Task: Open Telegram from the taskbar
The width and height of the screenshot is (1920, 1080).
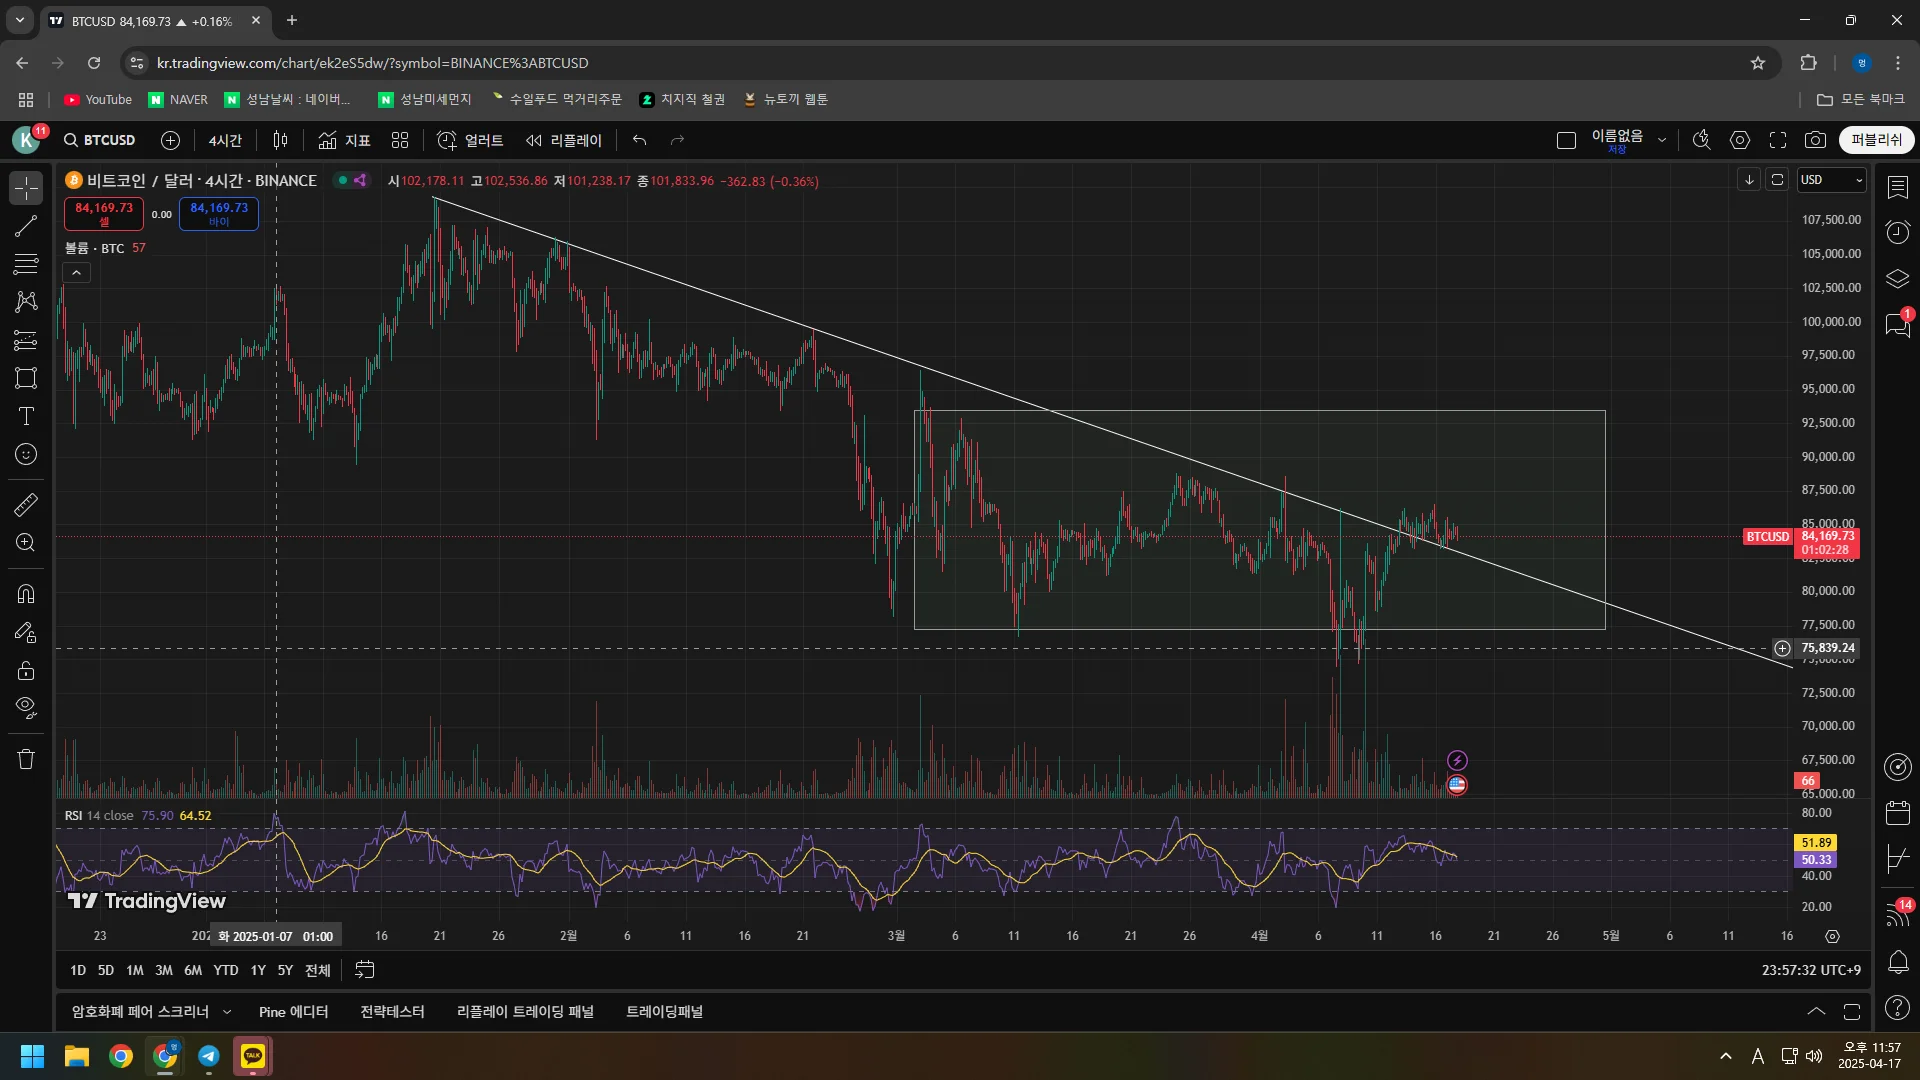Action: (x=209, y=1056)
